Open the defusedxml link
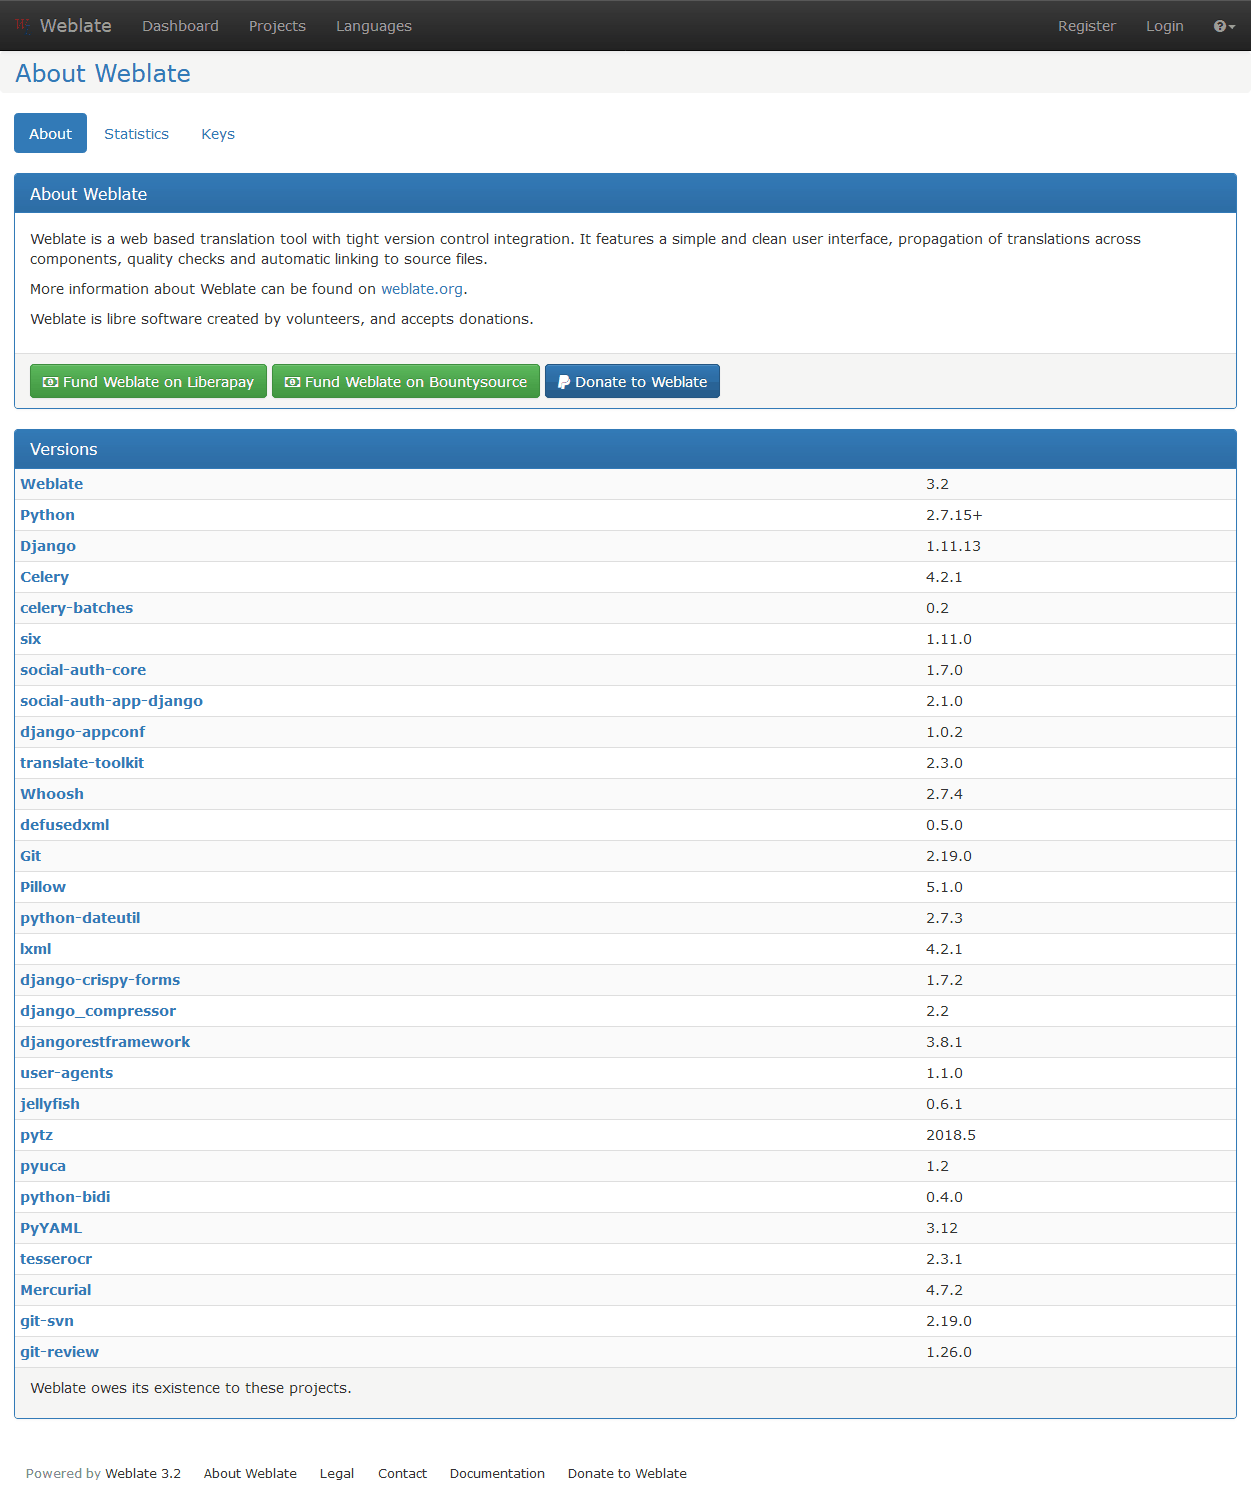 click(65, 825)
